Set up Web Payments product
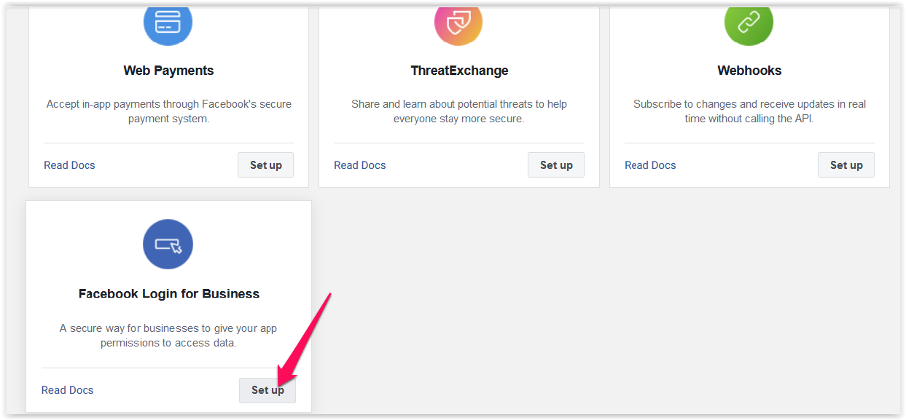Viewport: 906px width, 420px height. tap(266, 165)
